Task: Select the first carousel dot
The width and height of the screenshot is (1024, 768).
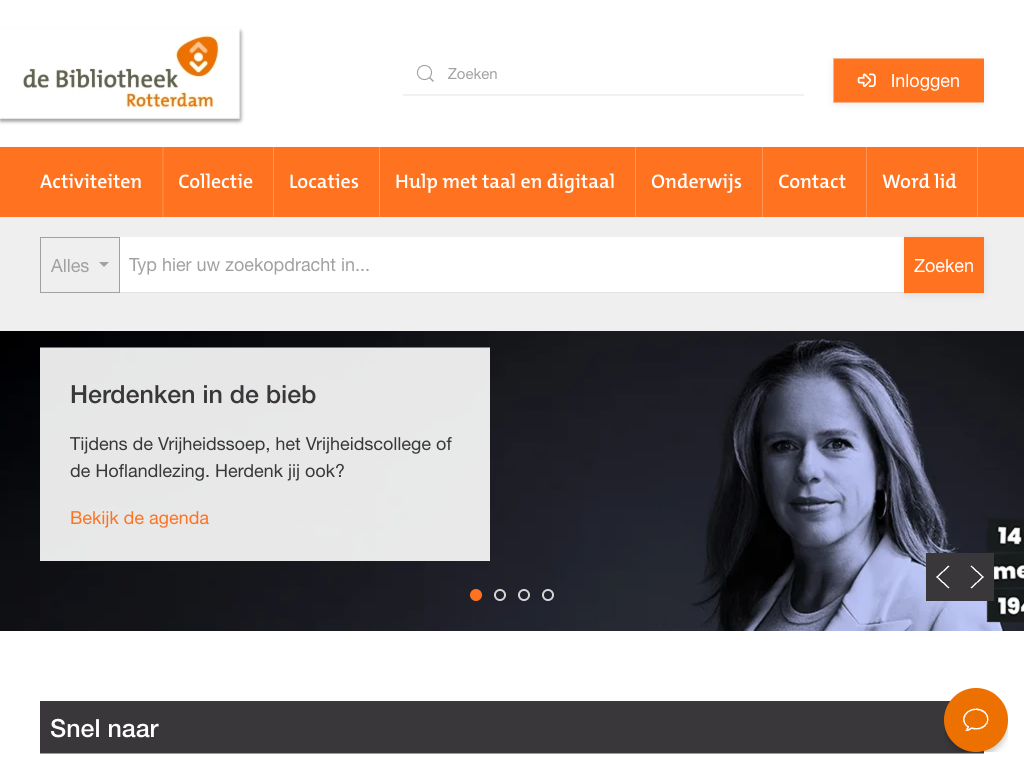Action: click(x=476, y=595)
